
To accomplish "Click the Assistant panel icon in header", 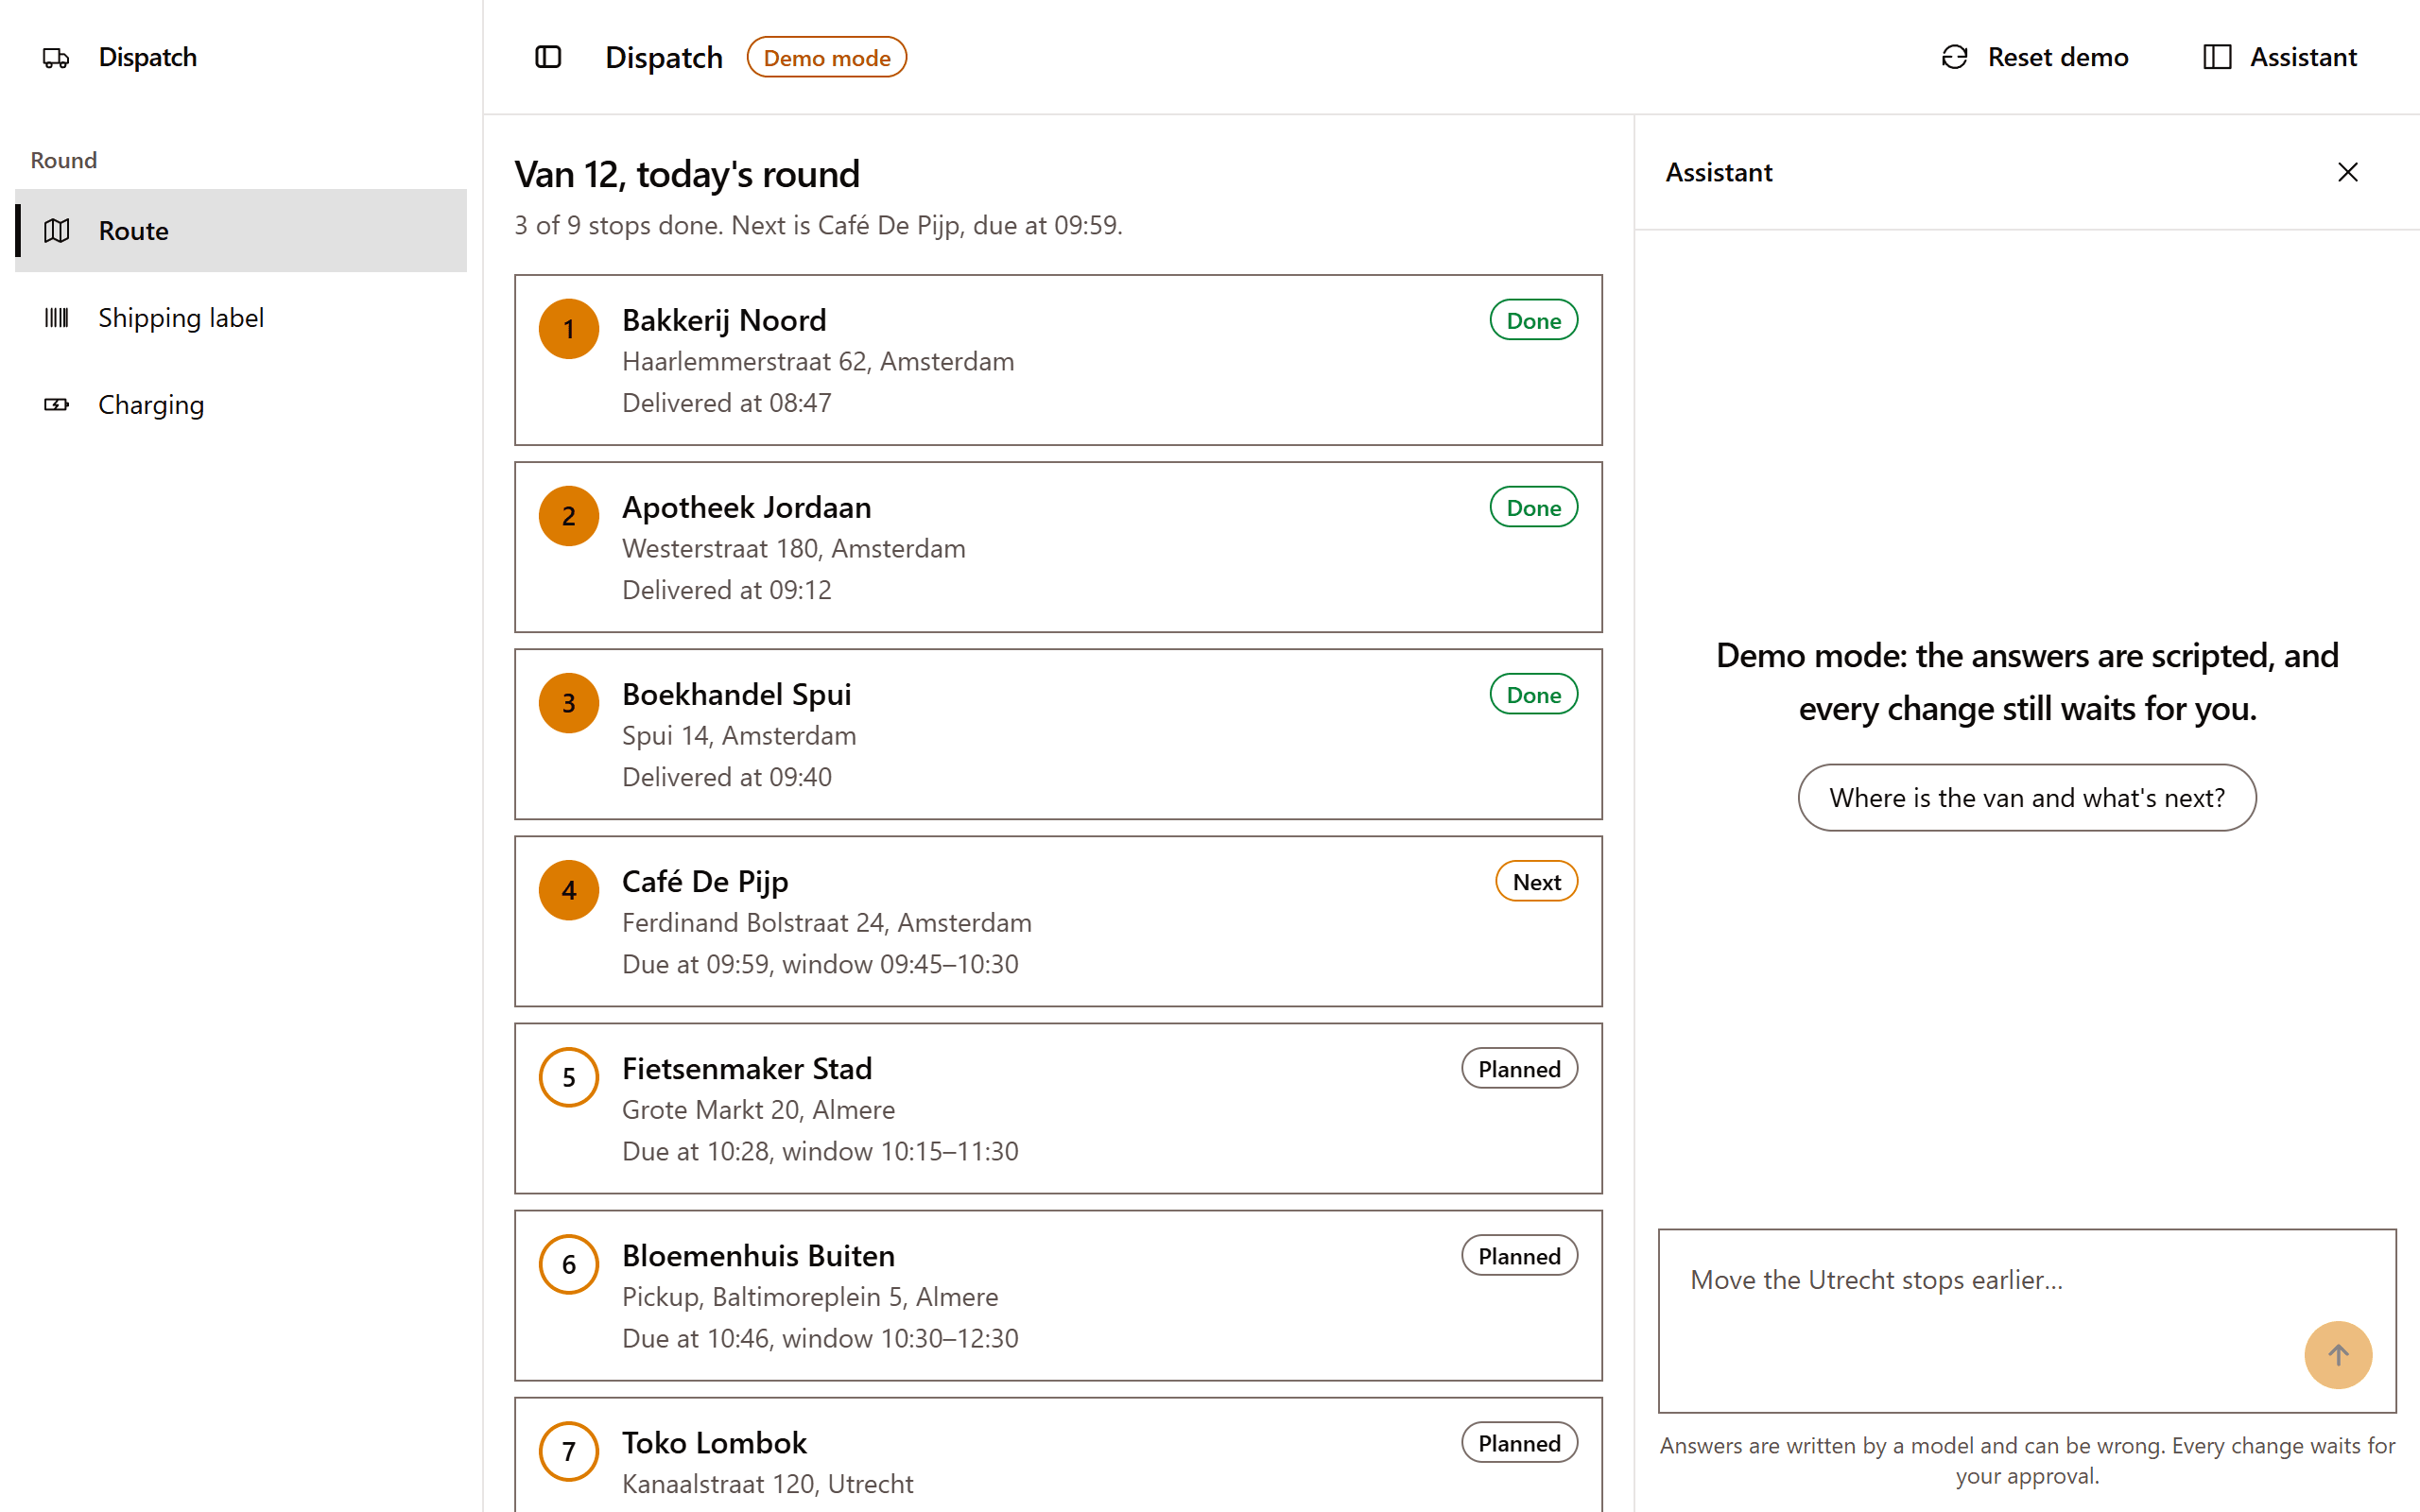I will pyautogui.click(x=2217, y=57).
